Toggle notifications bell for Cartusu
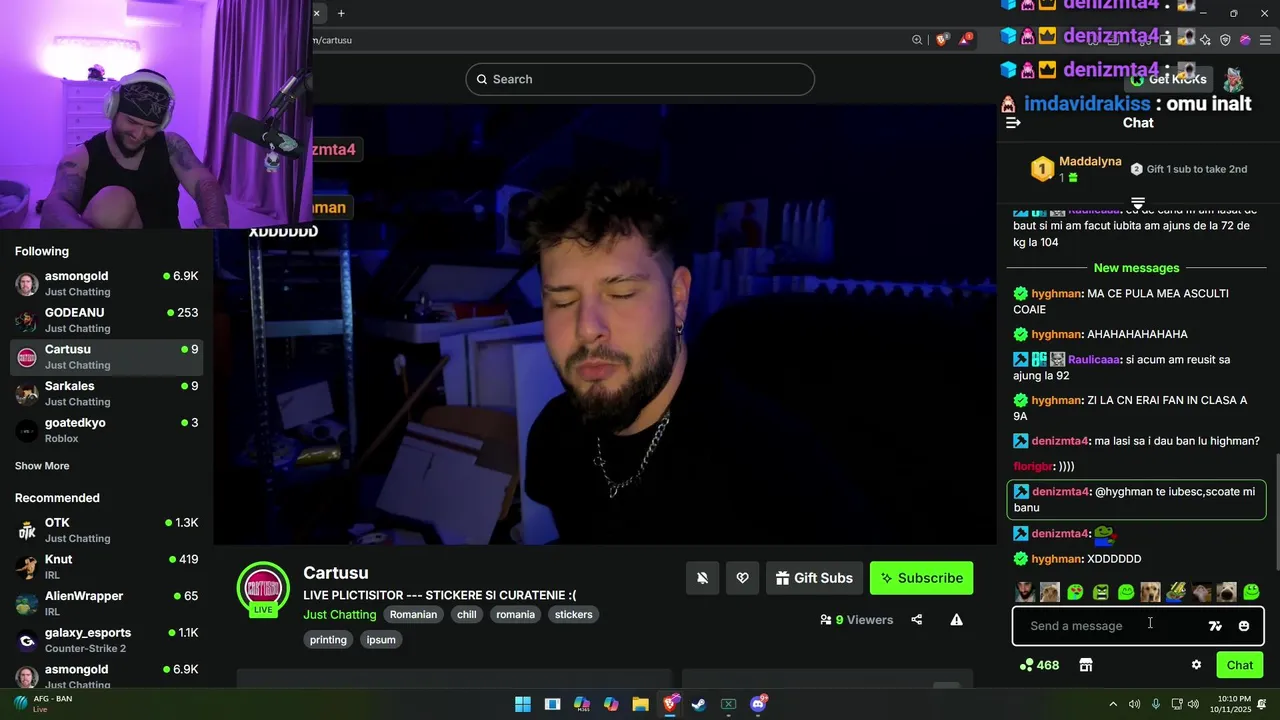Screen dimensions: 1280x720 click(702, 578)
